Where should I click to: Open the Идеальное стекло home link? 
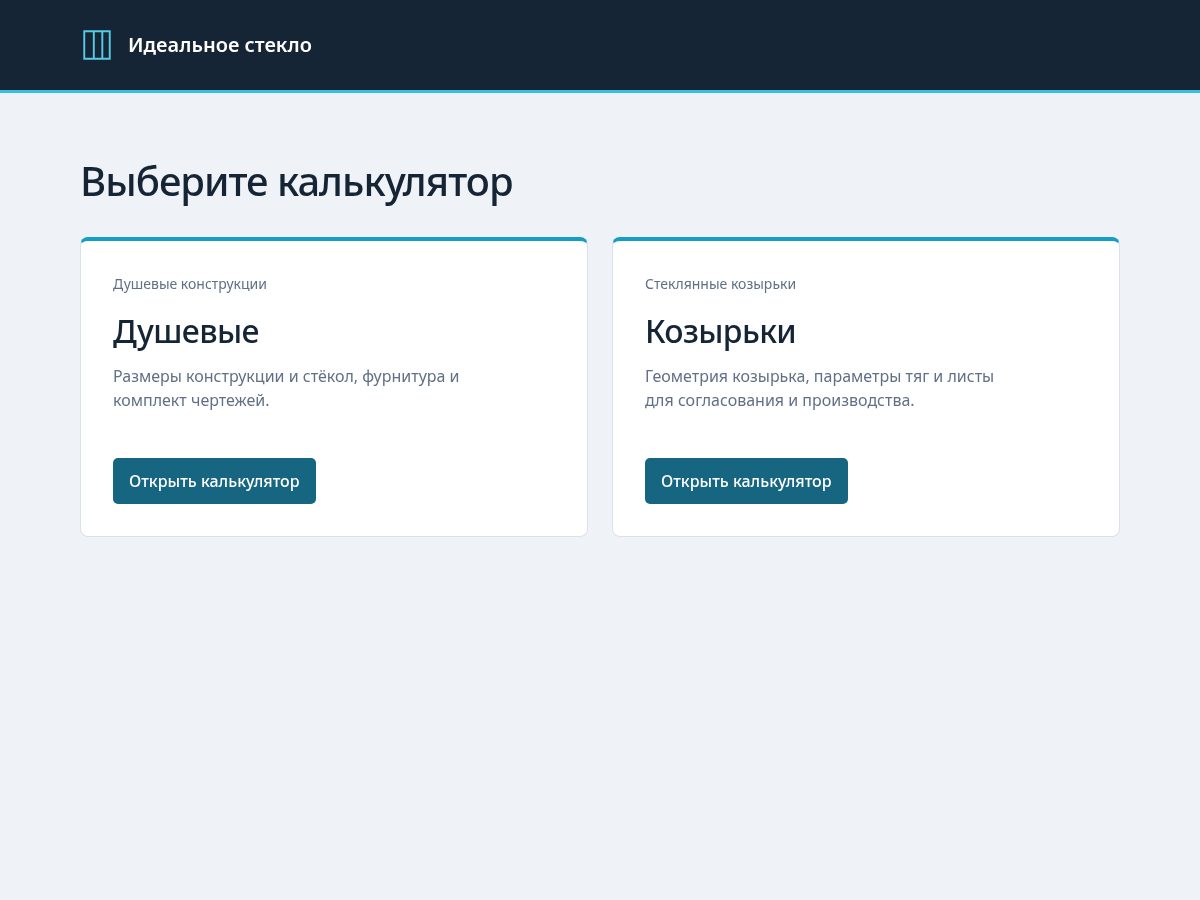pos(196,45)
